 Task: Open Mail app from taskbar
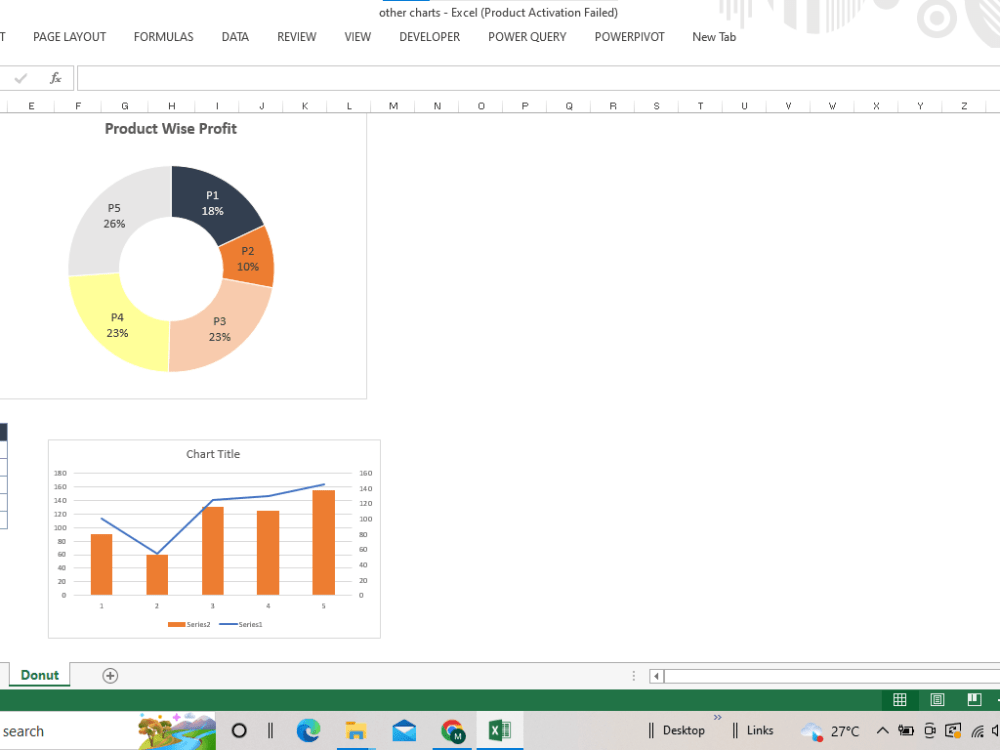(404, 731)
